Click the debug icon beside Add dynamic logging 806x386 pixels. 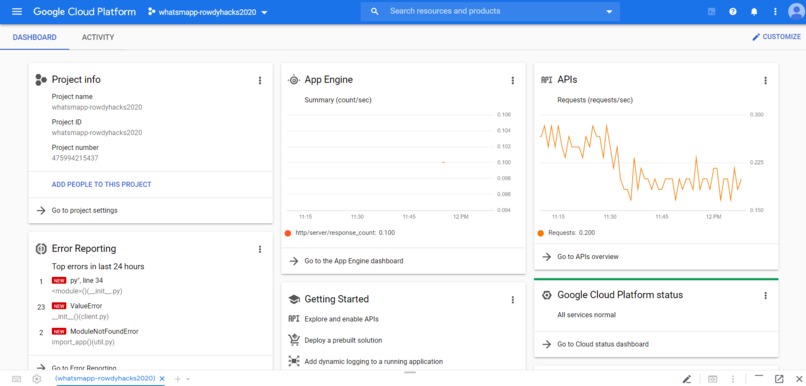294,361
